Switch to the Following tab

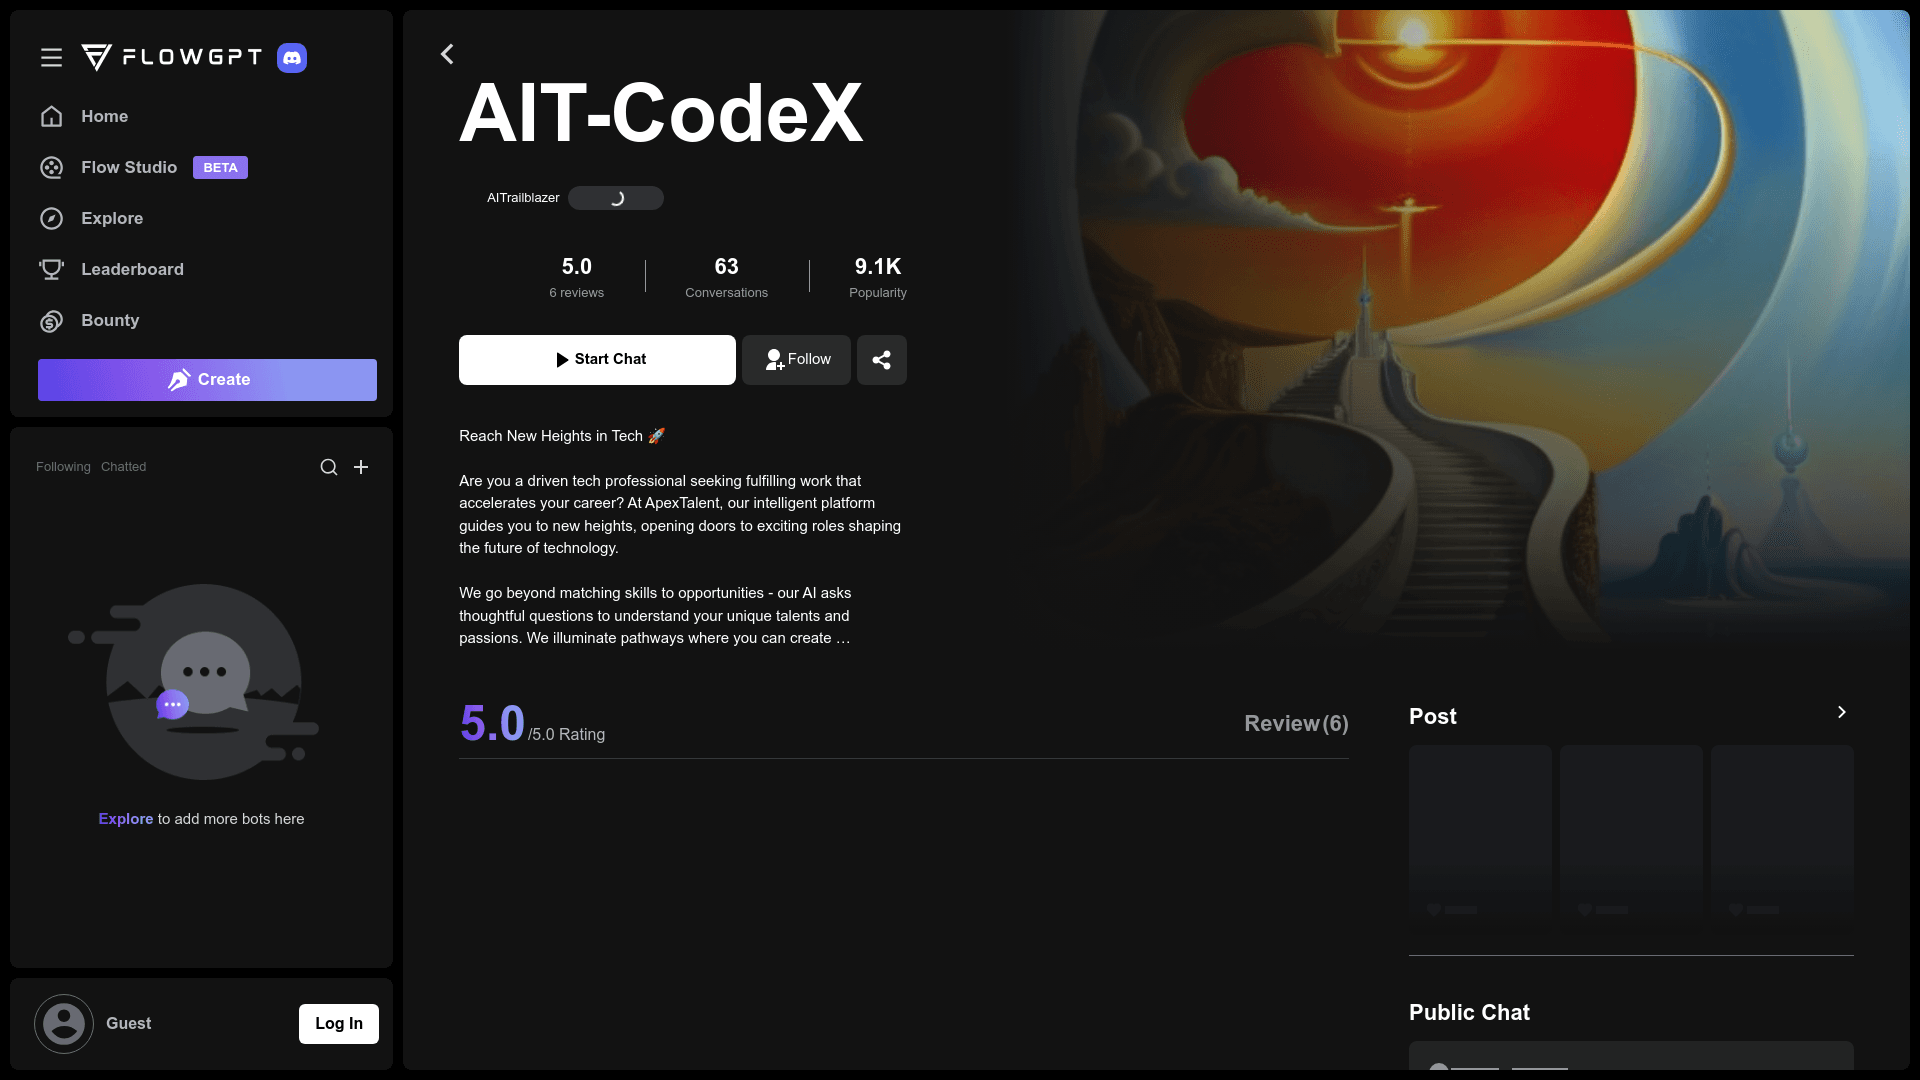[62, 466]
